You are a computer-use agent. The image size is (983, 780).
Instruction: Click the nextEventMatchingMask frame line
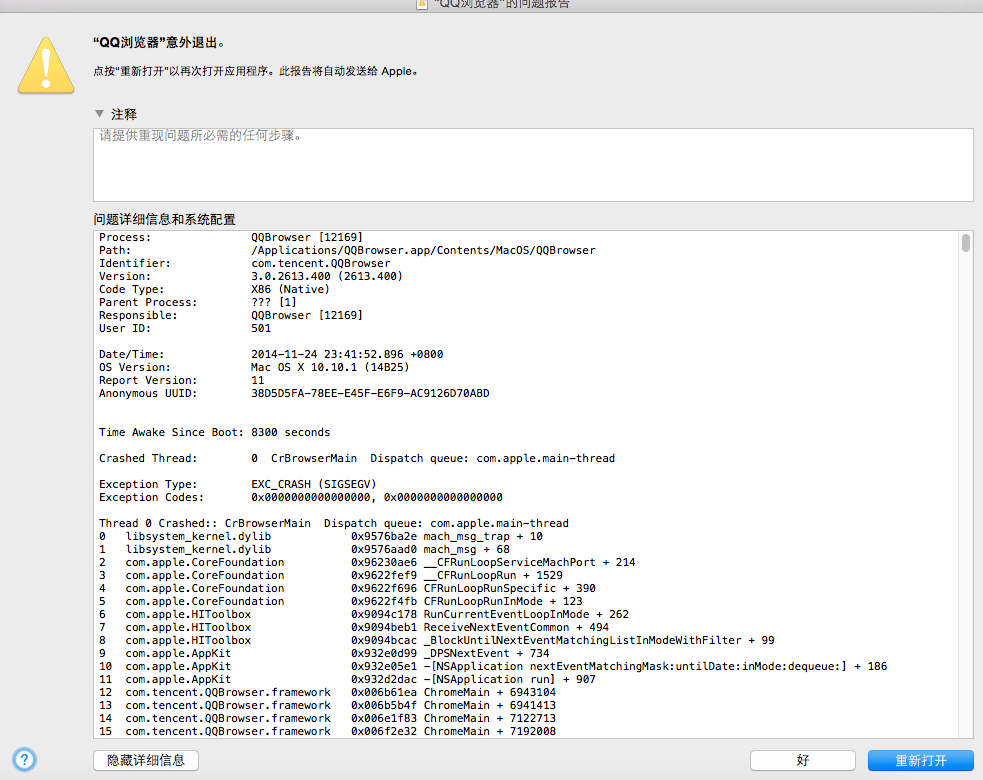coord(493,667)
